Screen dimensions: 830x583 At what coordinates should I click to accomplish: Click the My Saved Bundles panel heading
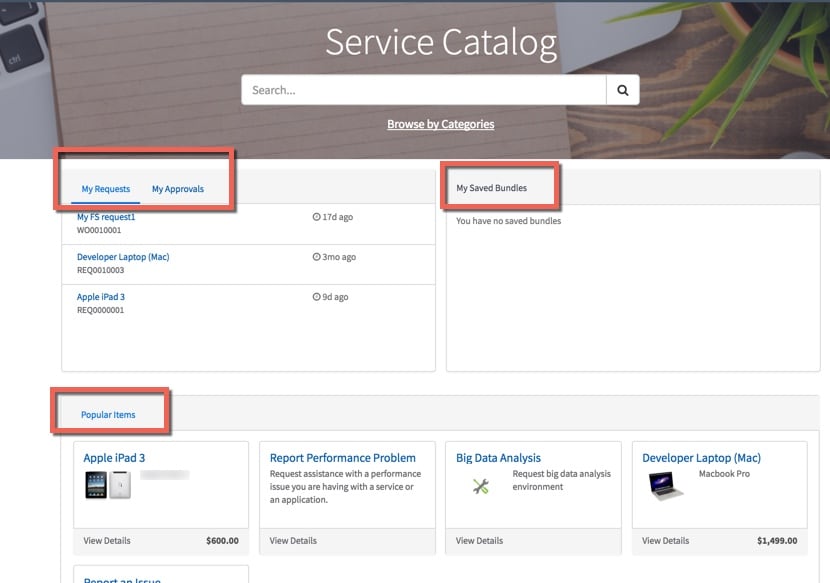[x=490, y=185]
